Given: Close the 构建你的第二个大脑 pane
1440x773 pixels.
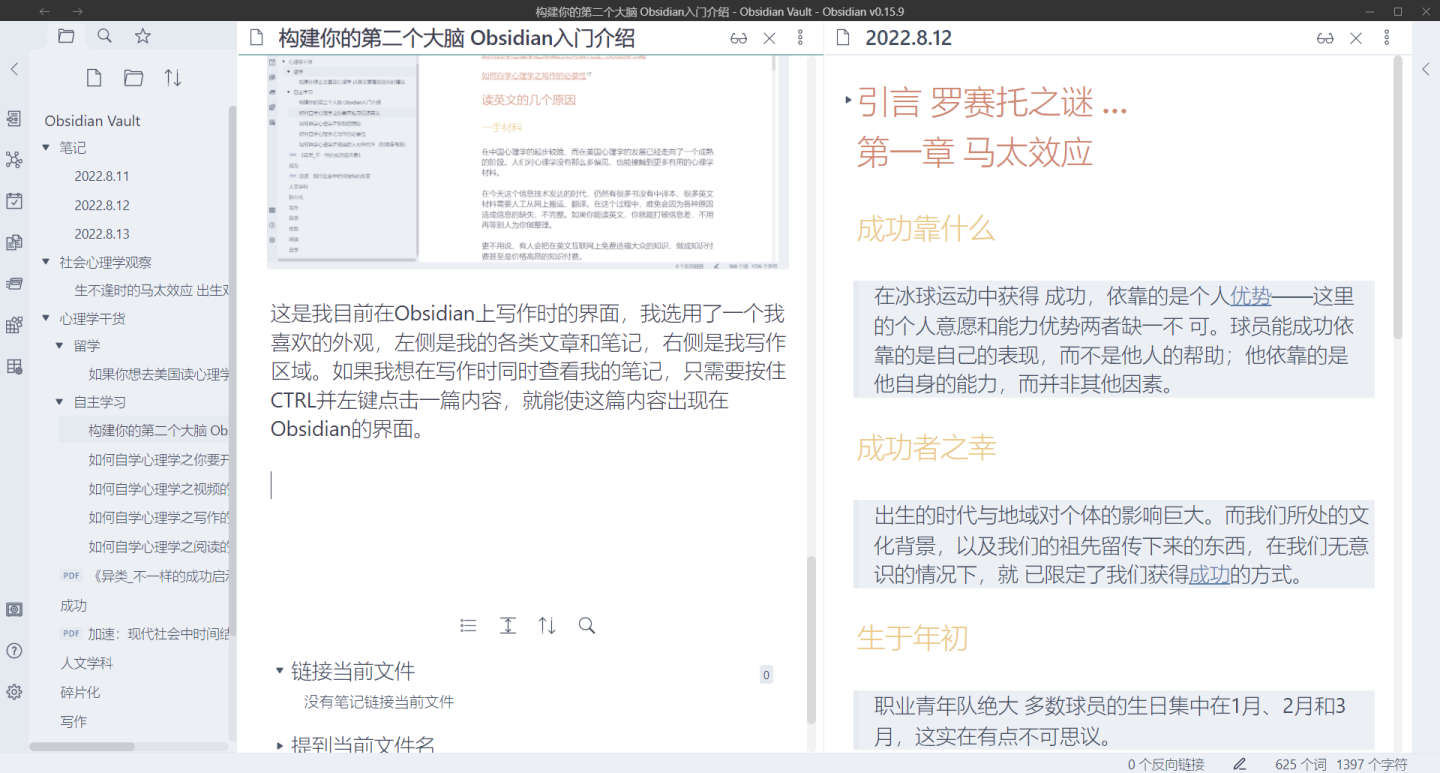Looking at the screenshot, I should (769, 38).
